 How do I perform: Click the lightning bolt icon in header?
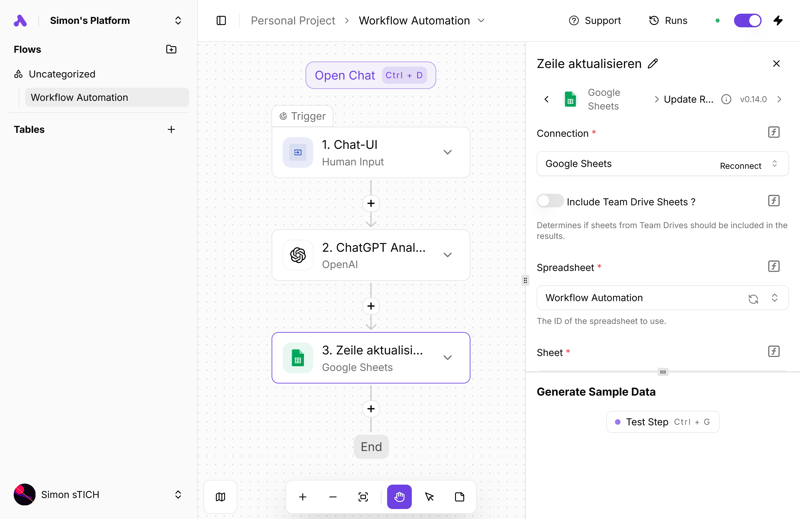(x=778, y=20)
